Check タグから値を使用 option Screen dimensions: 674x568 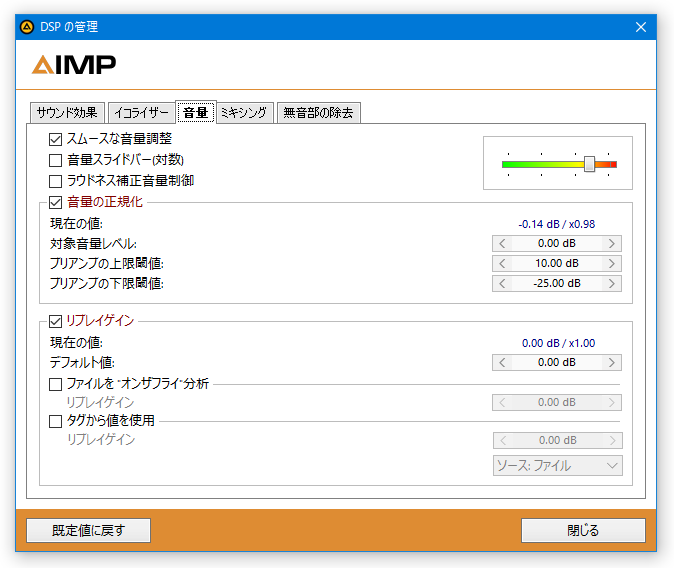coord(55,421)
